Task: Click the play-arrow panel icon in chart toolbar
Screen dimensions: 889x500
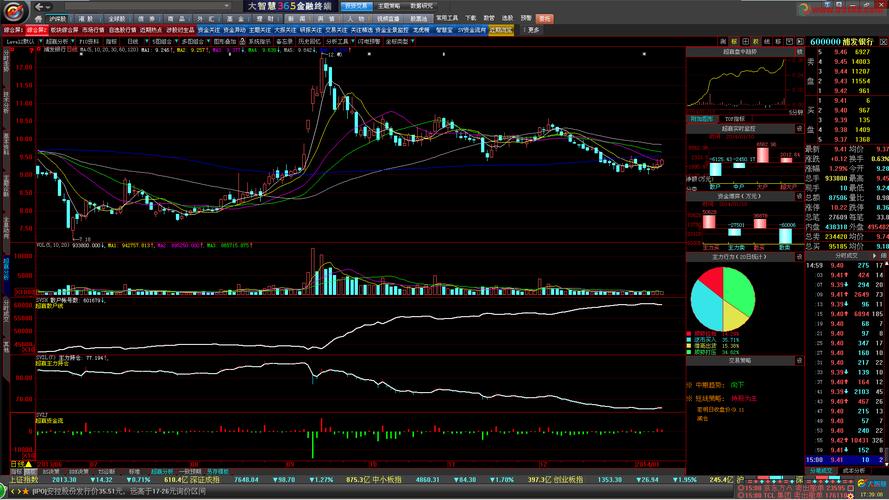Action: click(799, 41)
